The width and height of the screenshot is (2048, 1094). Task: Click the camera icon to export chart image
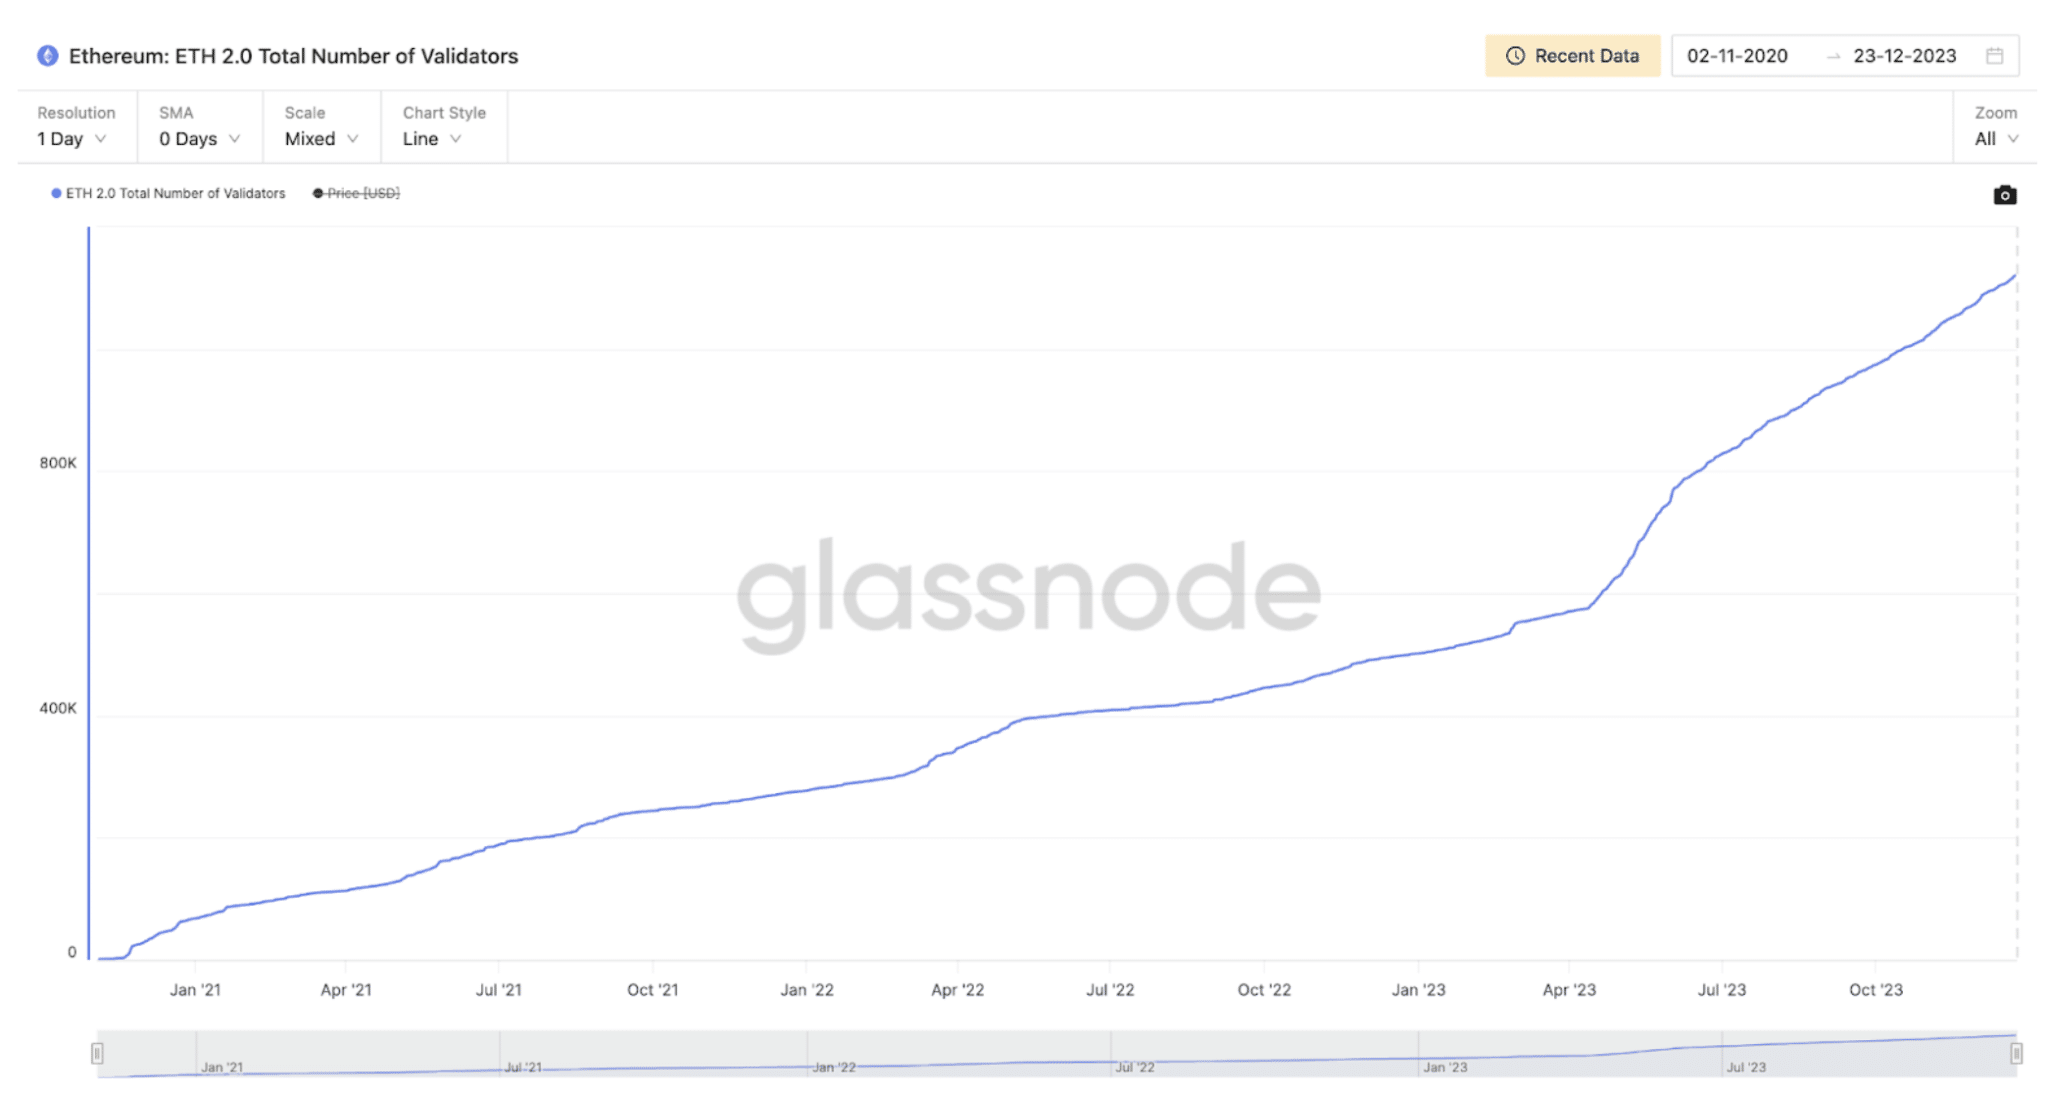pos(2005,195)
